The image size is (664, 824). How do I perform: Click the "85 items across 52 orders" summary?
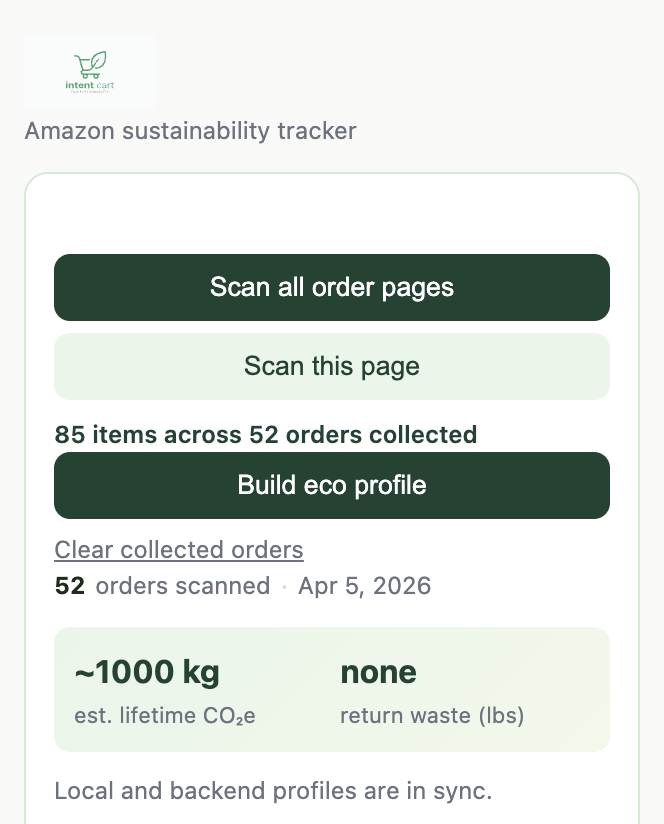coord(266,435)
